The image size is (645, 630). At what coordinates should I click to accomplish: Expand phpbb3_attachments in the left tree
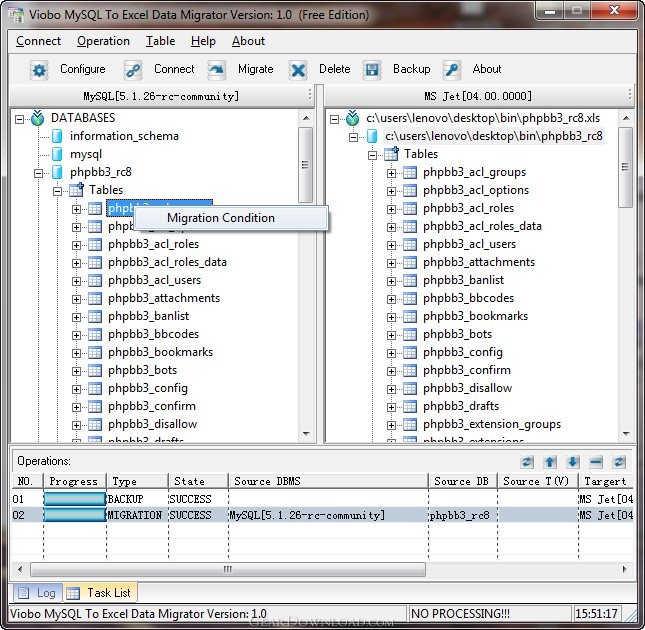pyautogui.click(x=76, y=299)
